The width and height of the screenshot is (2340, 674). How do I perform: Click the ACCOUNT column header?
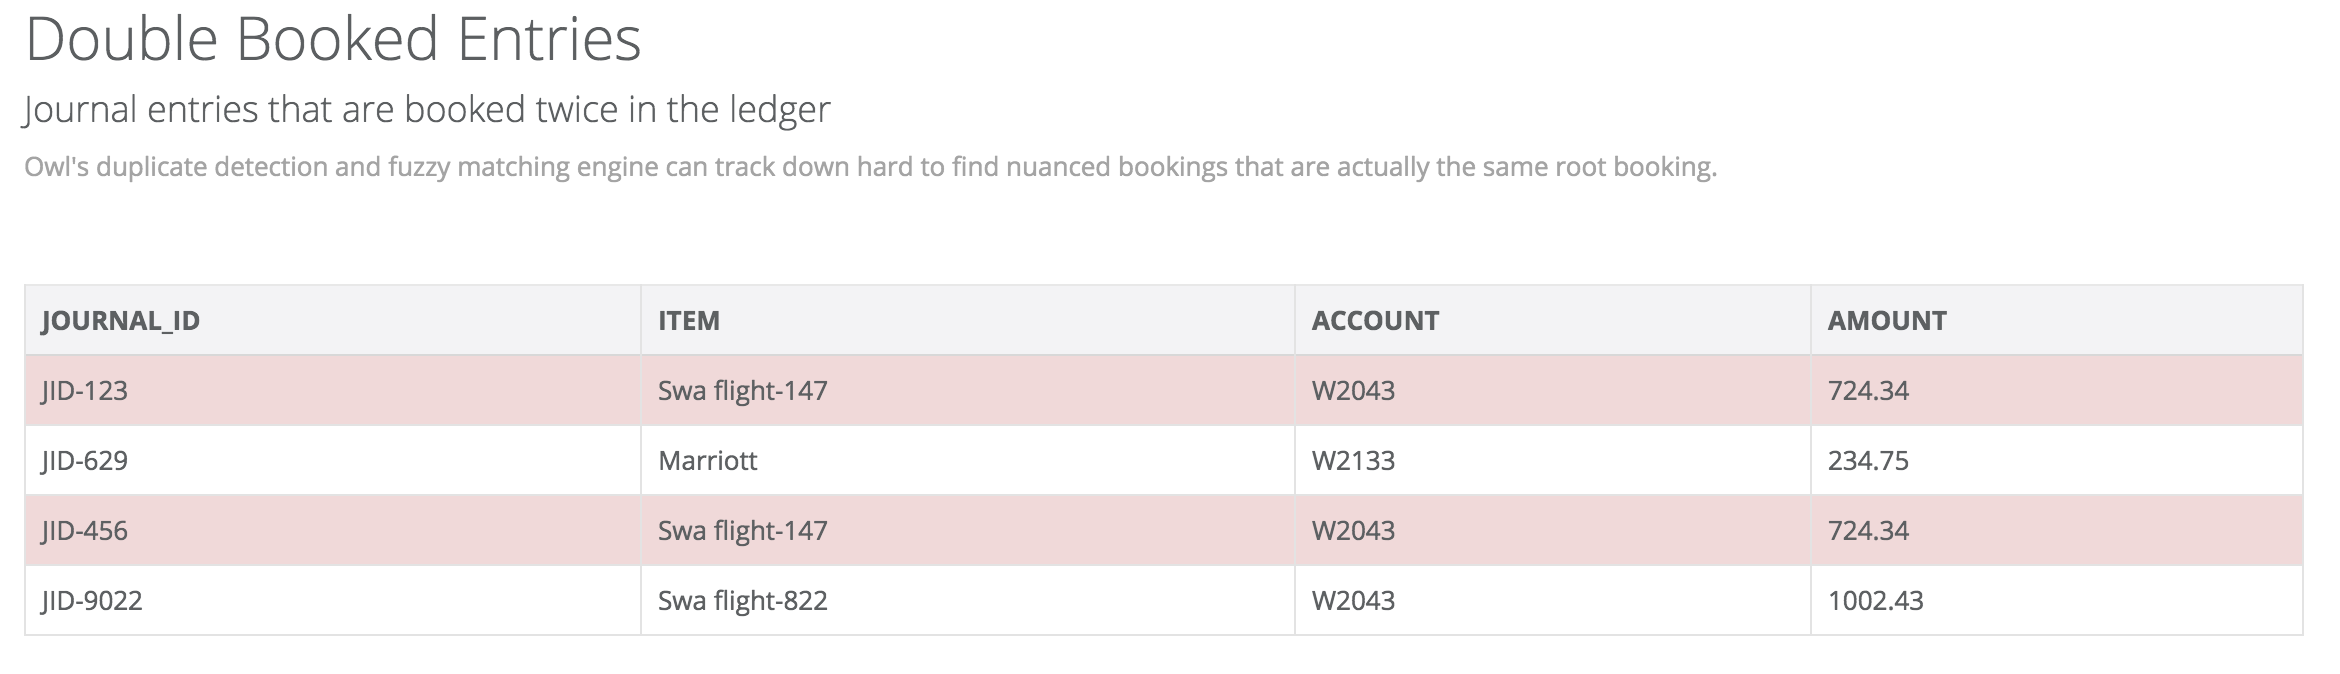(1375, 321)
